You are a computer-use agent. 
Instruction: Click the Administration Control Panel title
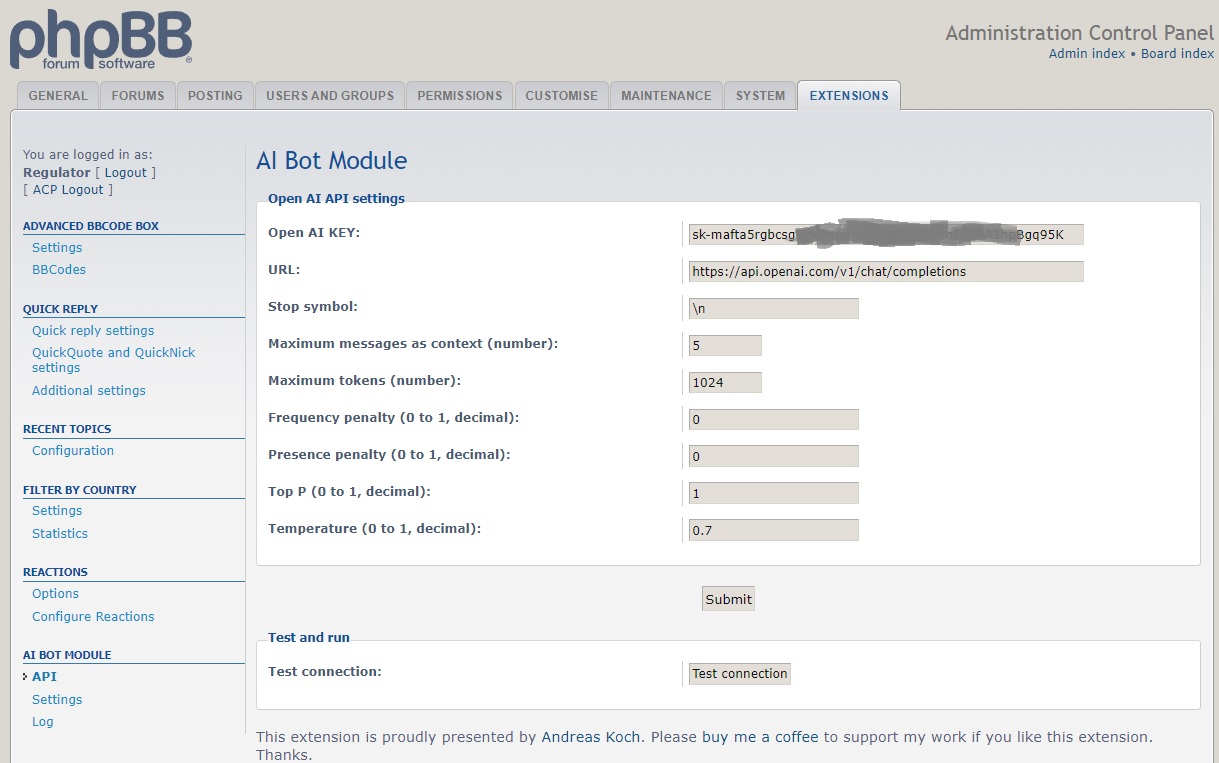(1080, 33)
